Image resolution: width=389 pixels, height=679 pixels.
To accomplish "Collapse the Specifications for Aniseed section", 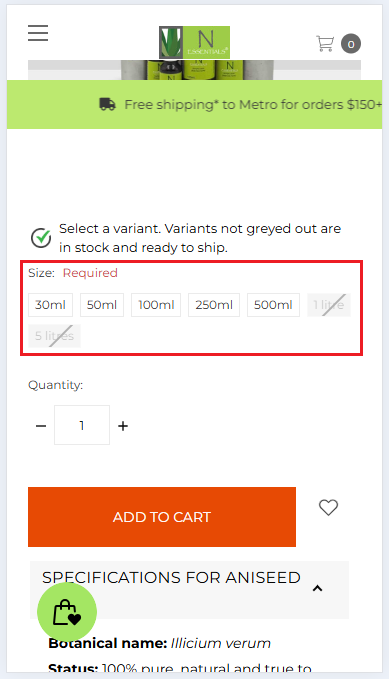I will [x=318, y=588].
